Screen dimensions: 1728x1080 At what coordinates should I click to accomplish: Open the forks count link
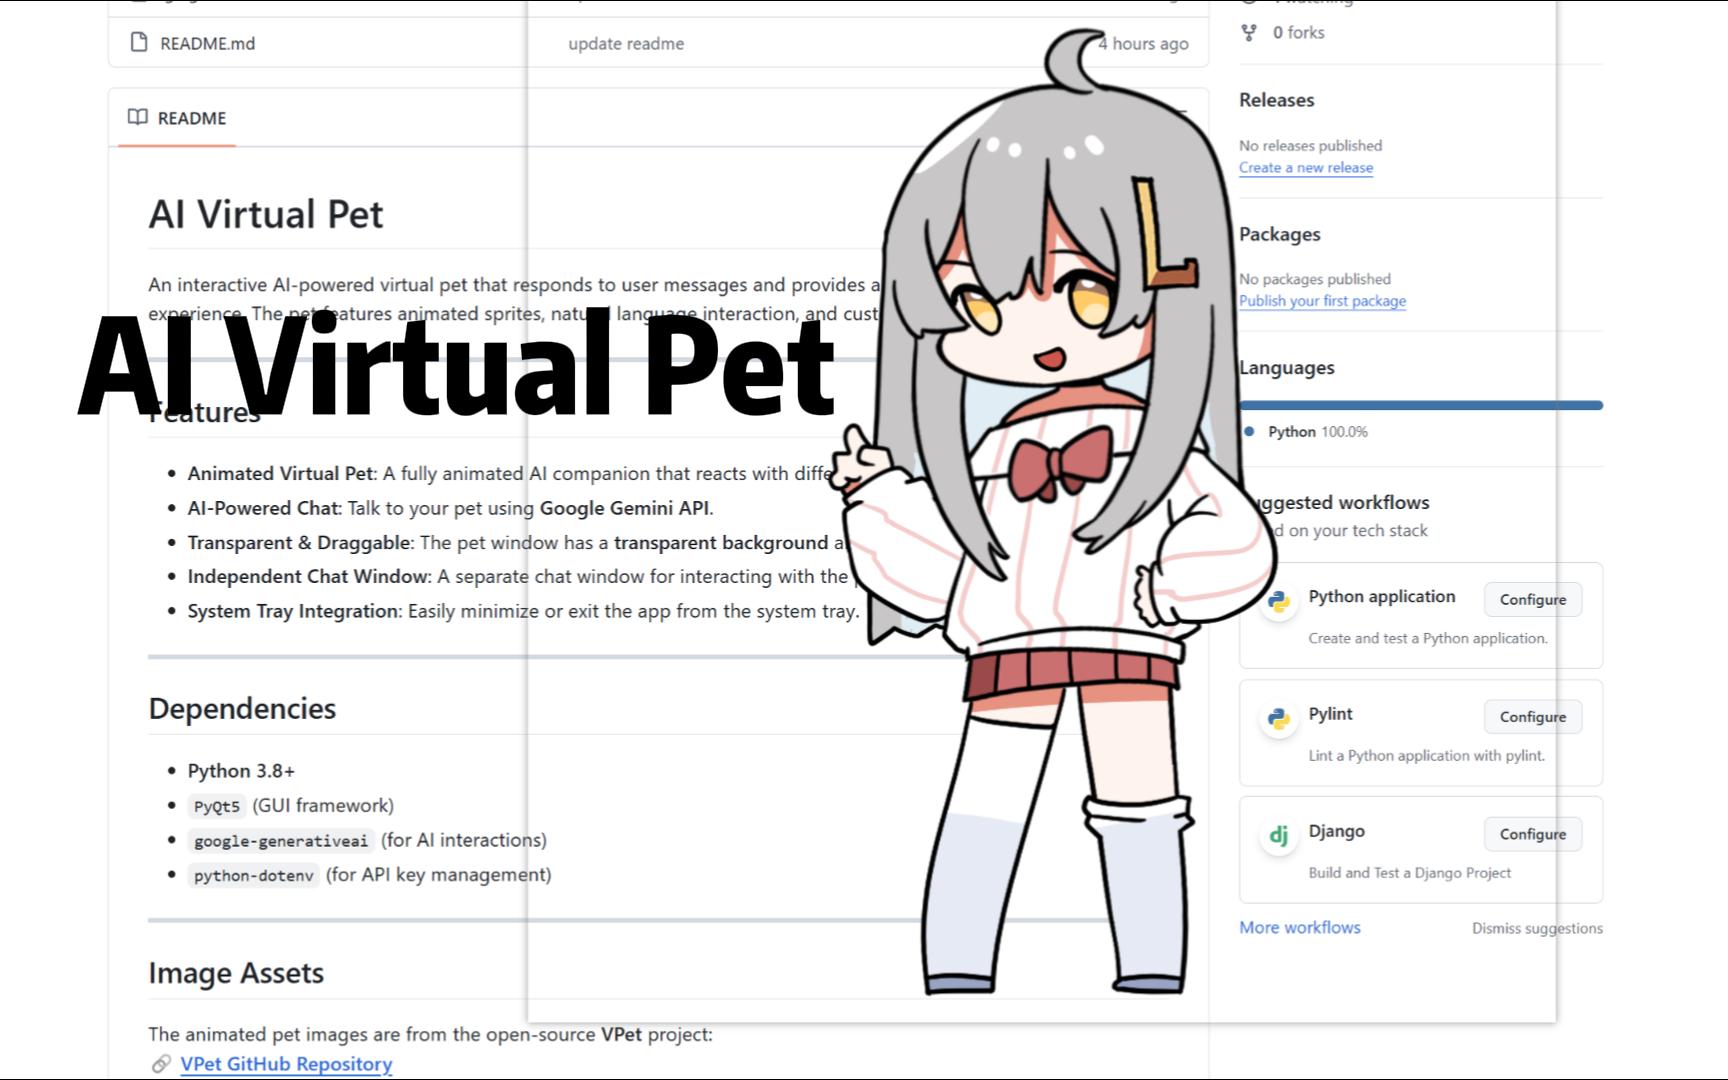[1298, 32]
